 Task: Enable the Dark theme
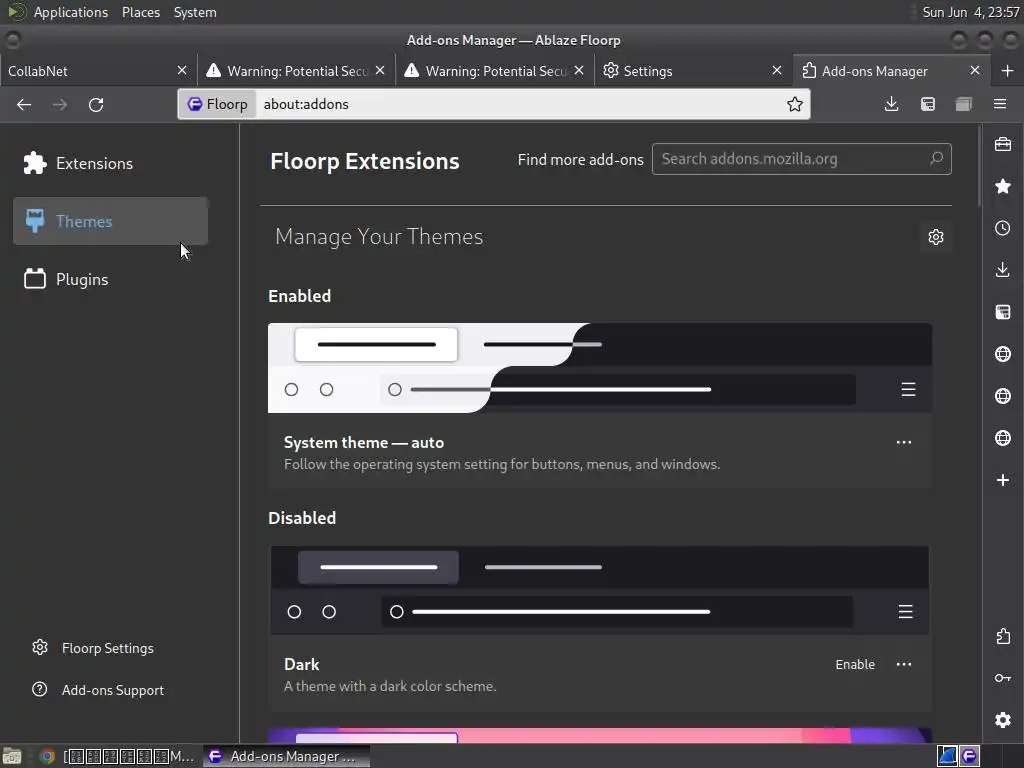[x=855, y=664]
